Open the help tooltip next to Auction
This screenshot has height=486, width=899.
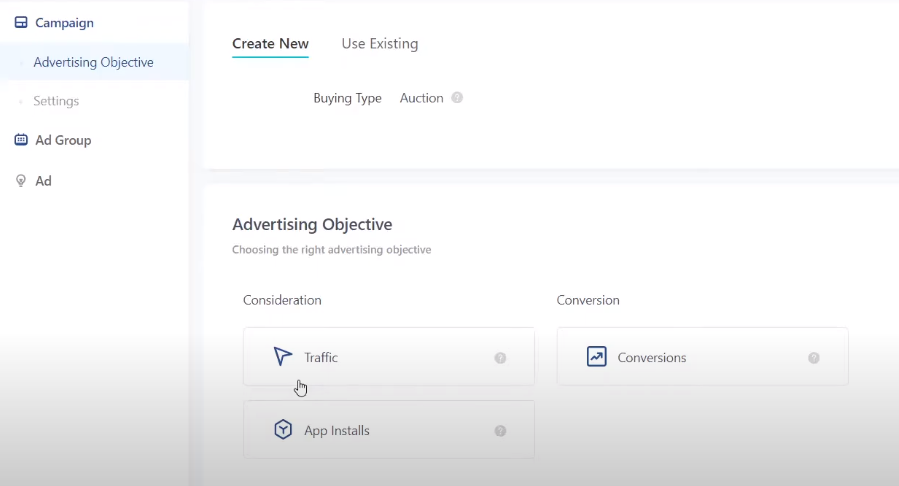click(x=457, y=98)
